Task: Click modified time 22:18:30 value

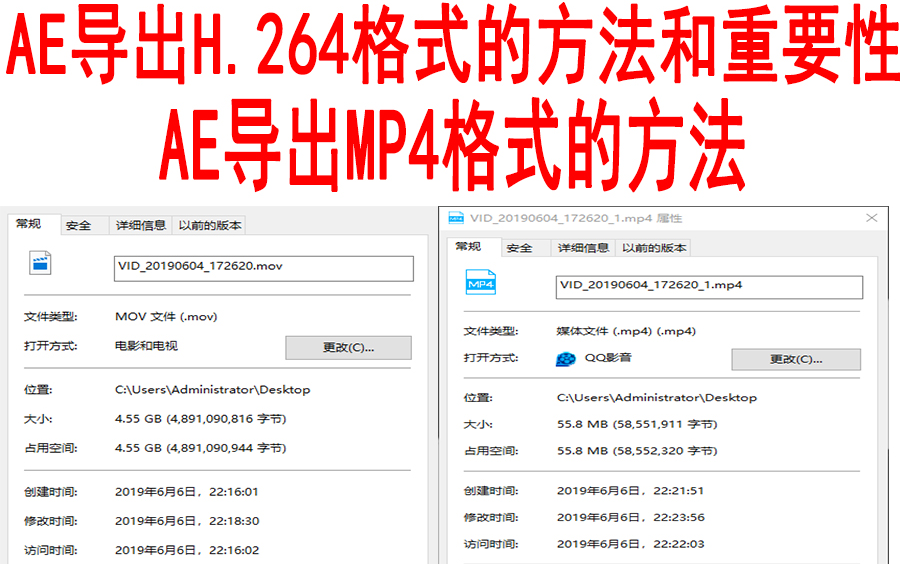Action: pos(187,521)
